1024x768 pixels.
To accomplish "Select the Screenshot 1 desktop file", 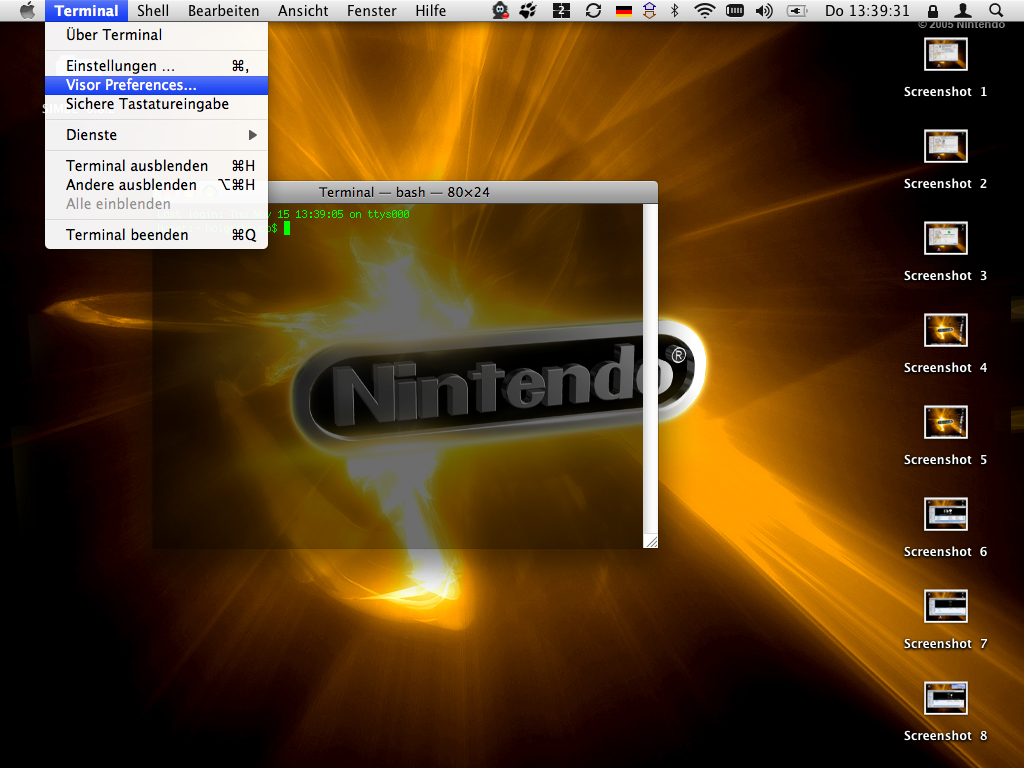I will (x=945, y=68).
